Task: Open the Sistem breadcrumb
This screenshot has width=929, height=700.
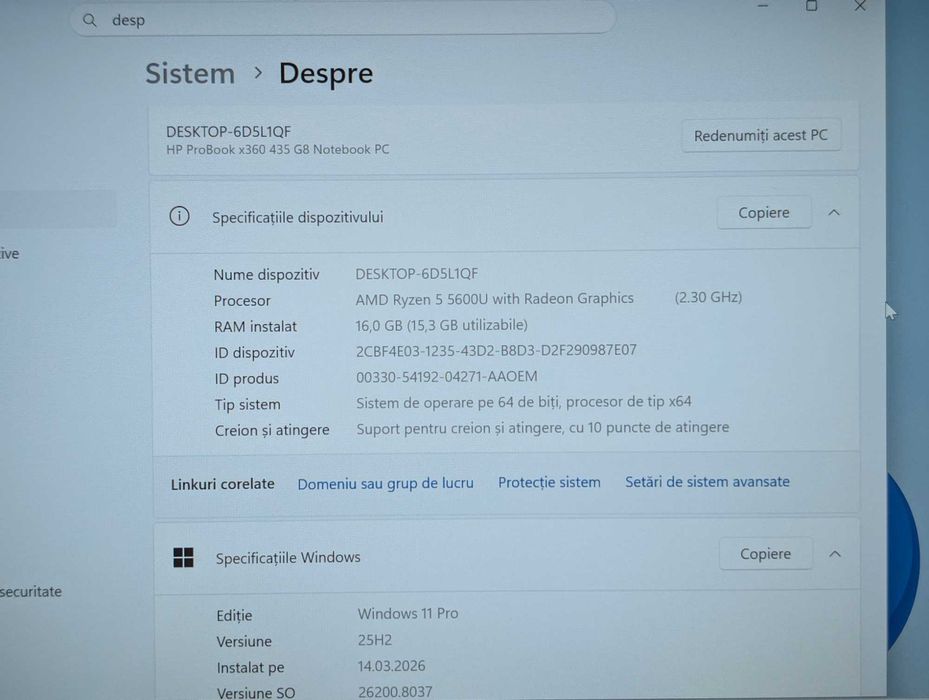Action: pyautogui.click(x=190, y=73)
